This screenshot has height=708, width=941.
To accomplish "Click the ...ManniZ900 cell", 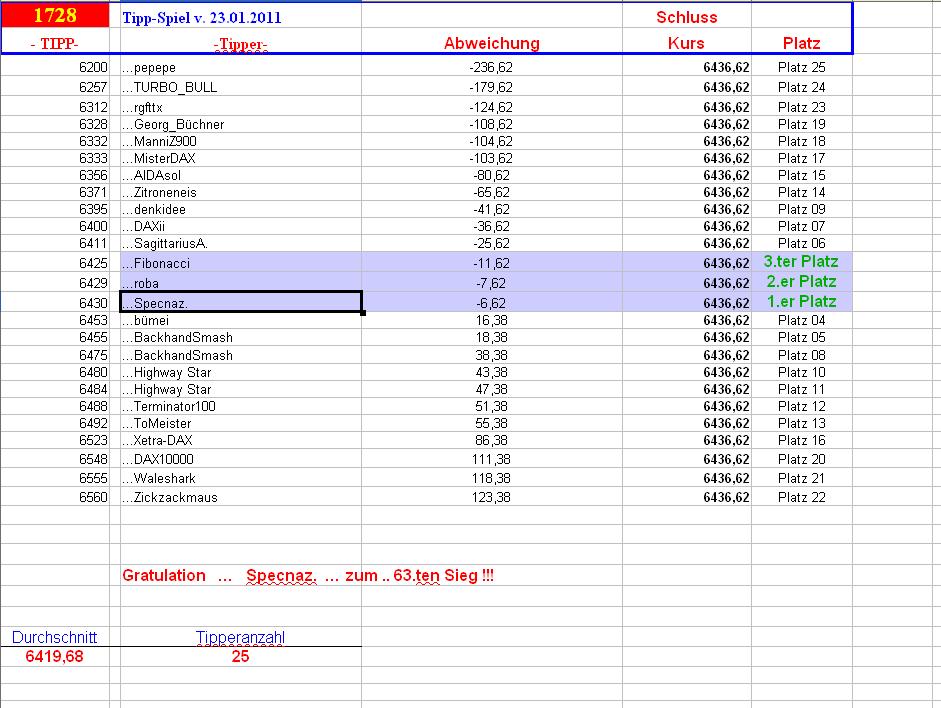I will [x=241, y=141].
